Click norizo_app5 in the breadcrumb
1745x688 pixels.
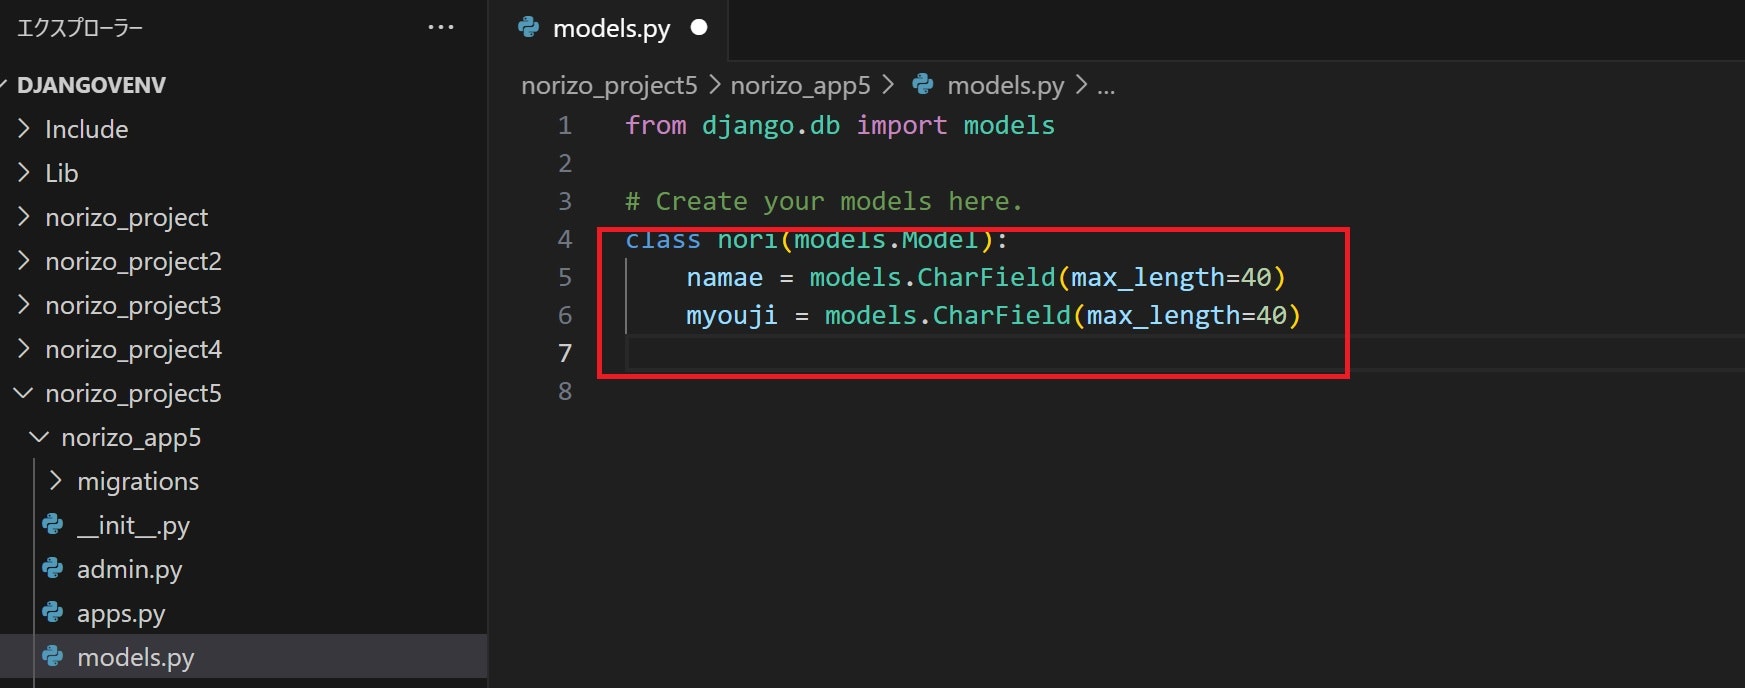click(x=800, y=86)
